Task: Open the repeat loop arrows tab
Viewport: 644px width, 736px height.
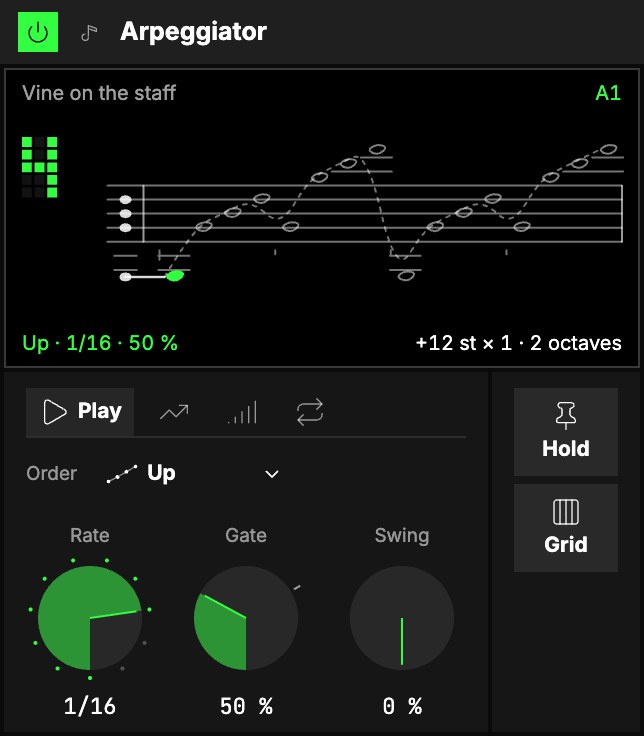Action: pyautogui.click(x=310, y=412)
